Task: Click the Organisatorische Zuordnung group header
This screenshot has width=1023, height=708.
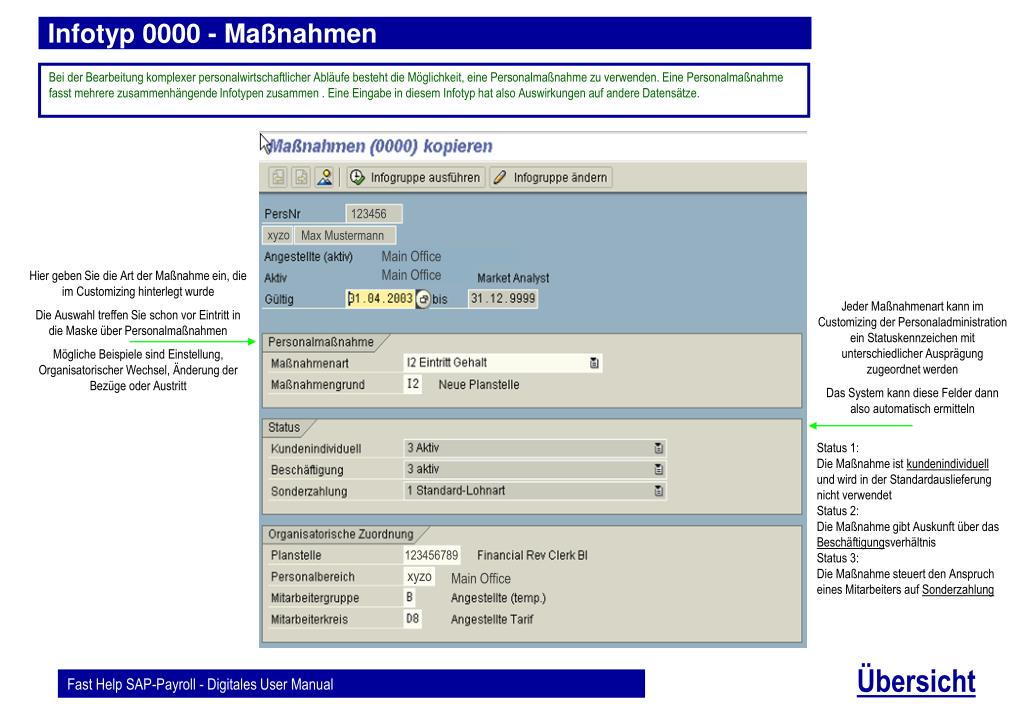Action: pos(344,534)
